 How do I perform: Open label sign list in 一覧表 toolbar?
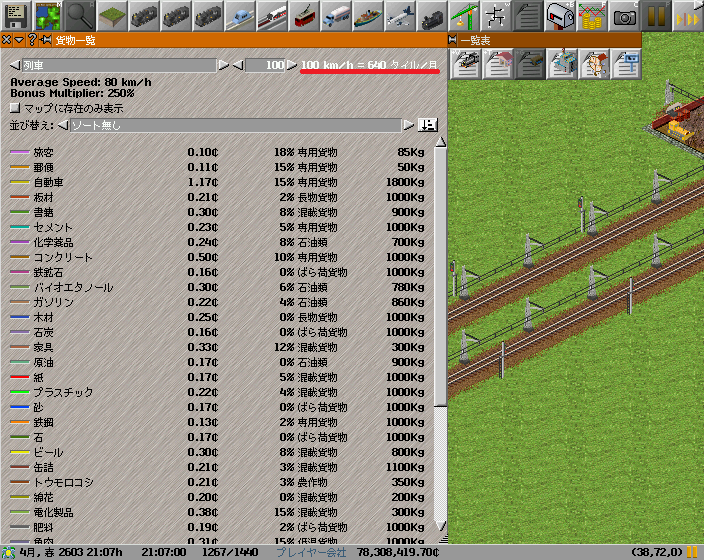click(626, 64)
